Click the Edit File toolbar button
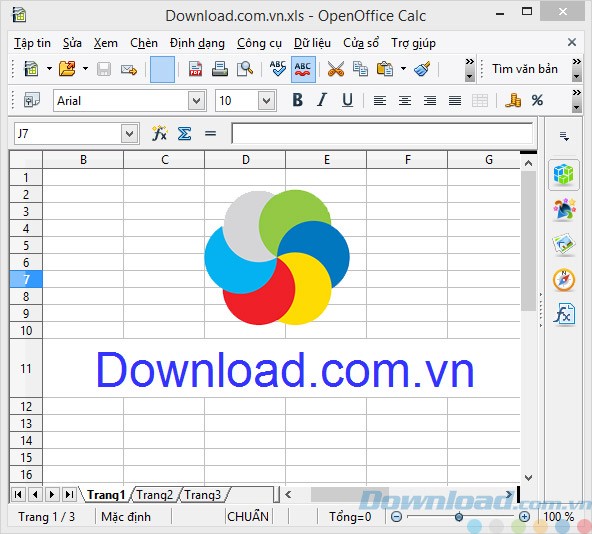Screen dimensions: 592x534 (x=162, y=69)
